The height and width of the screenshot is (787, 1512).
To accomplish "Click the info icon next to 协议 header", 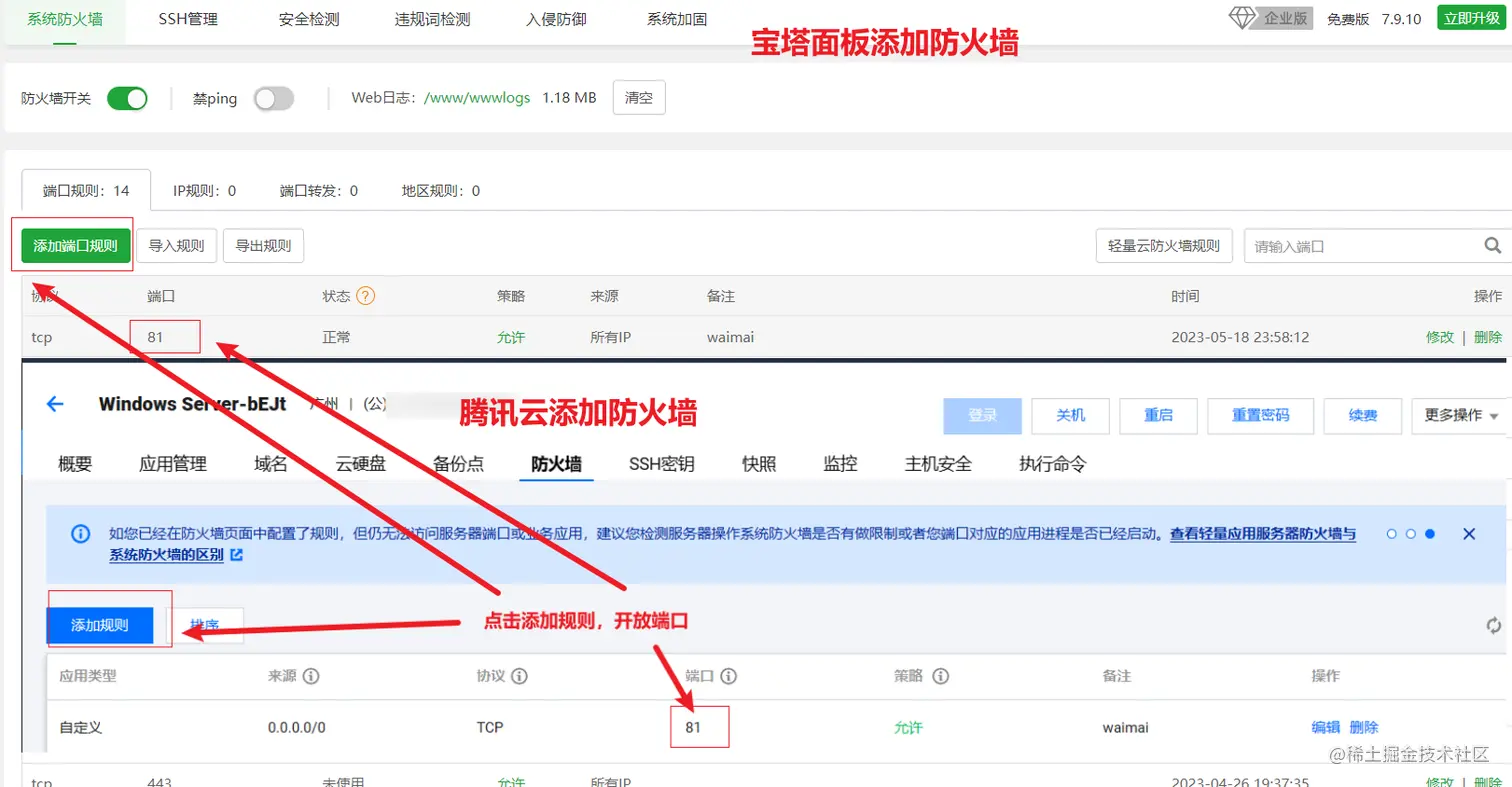I will pyautogui.click(x=520, y=676).
